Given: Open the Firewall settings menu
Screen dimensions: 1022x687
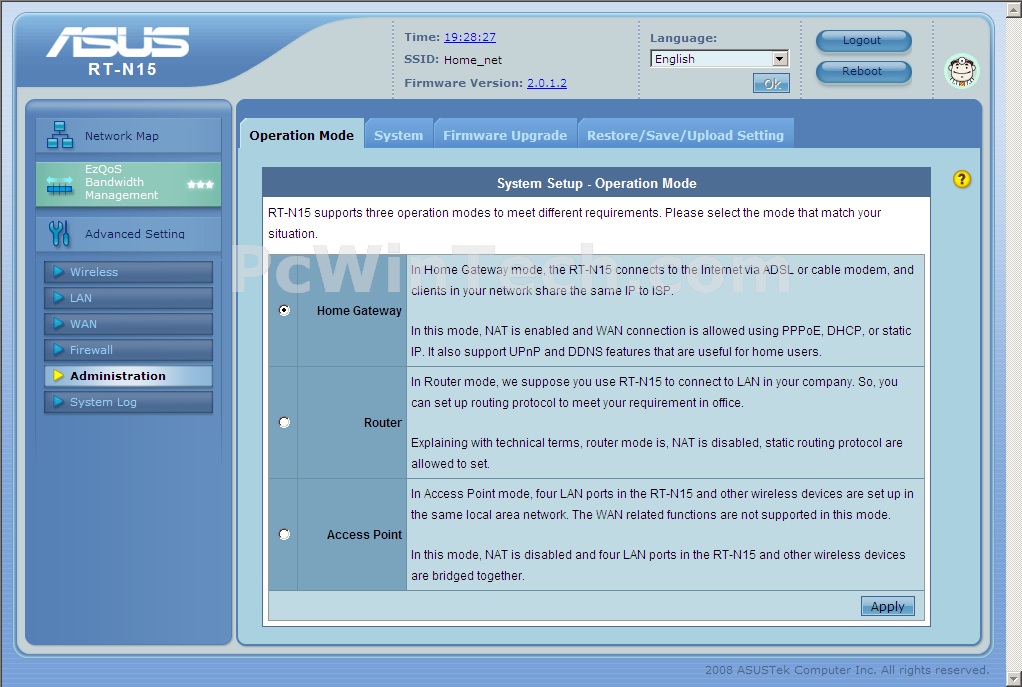Looking at the screenshot, I should [x=128, y=350].
